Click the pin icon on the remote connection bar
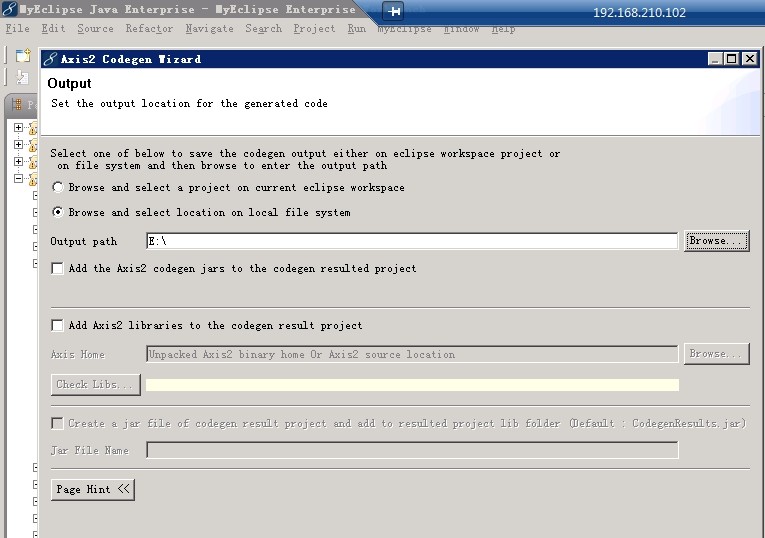 [393, 11]
